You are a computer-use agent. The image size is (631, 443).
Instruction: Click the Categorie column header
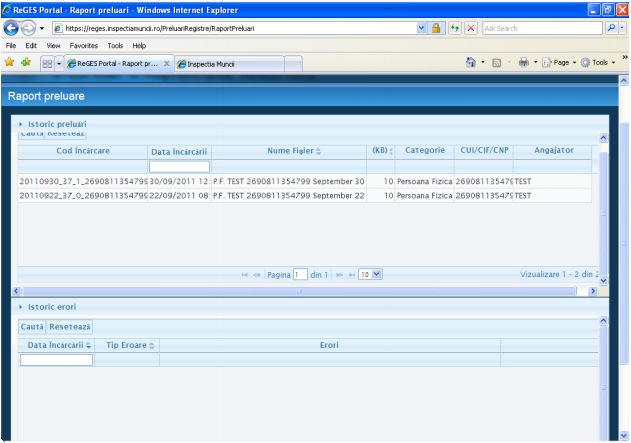425,150
